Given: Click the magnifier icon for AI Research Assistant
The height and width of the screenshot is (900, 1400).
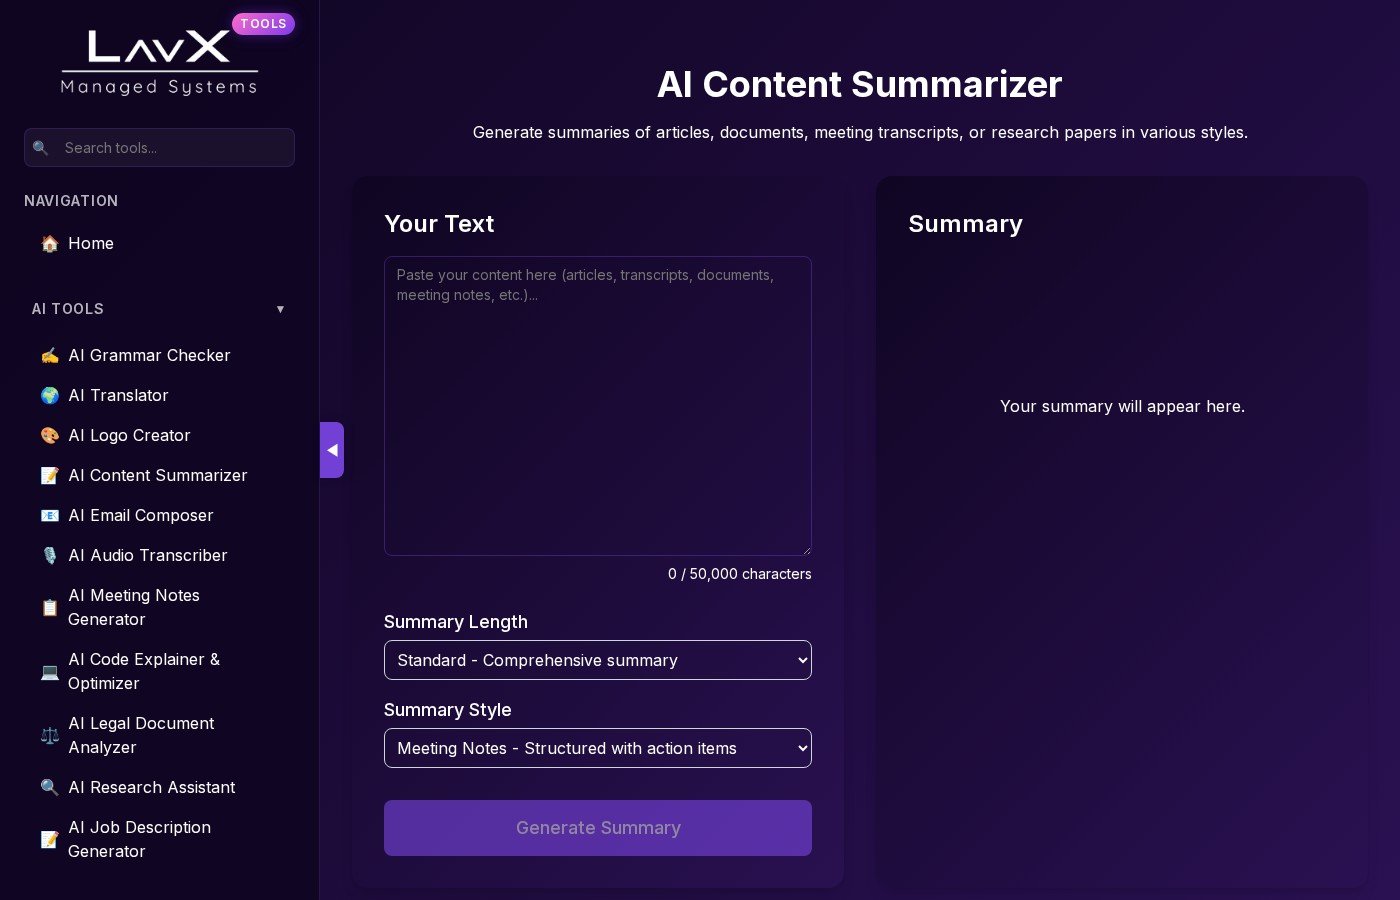Looking at the screenshot, I should 49,788.
